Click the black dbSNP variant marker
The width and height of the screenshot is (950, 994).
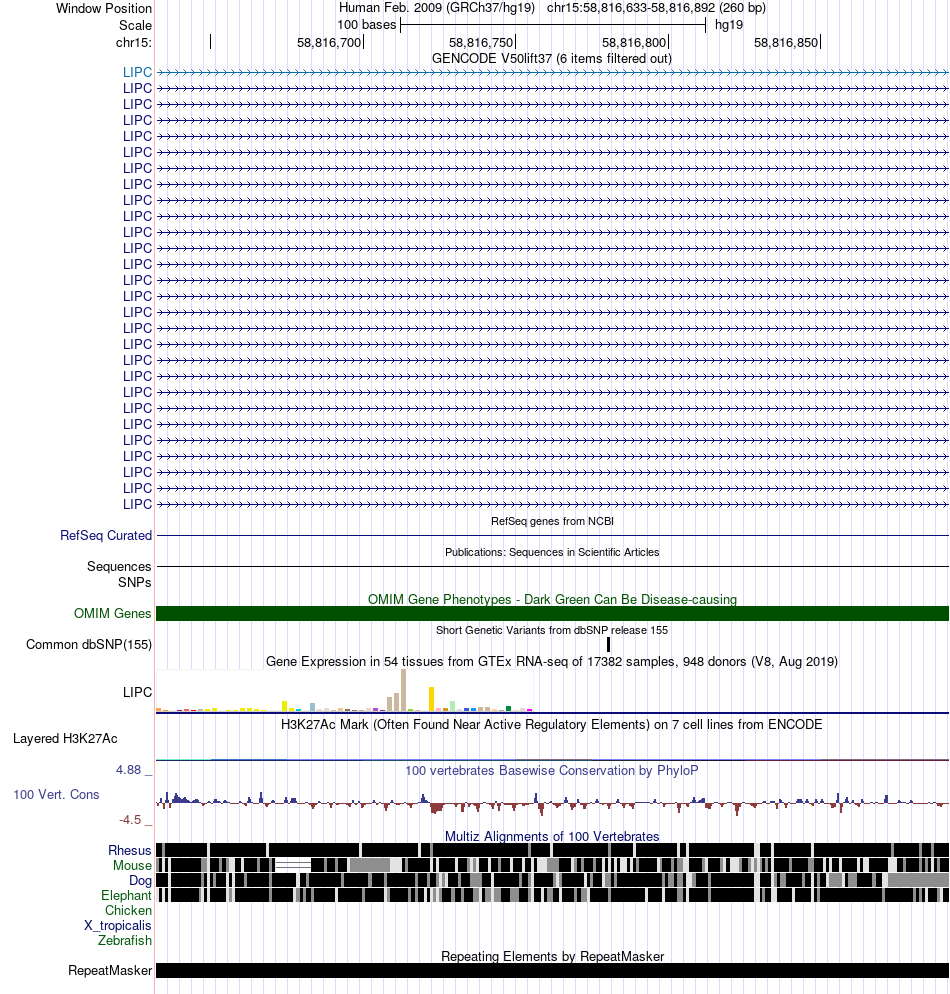[608, 645]
